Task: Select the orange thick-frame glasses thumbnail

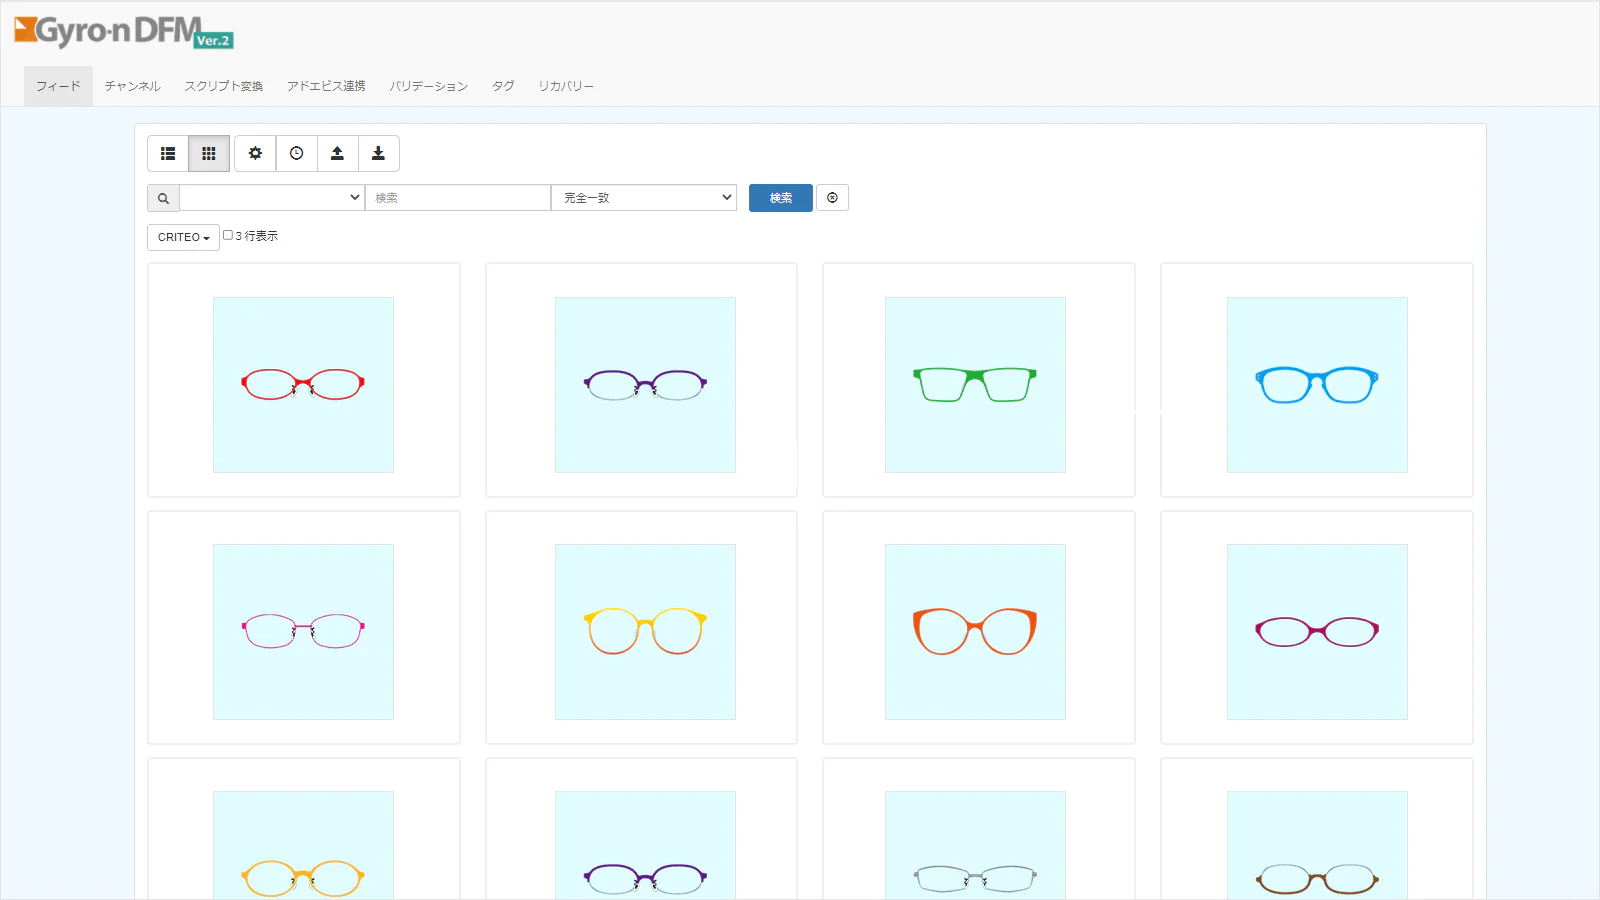Action: click(975, 632)
